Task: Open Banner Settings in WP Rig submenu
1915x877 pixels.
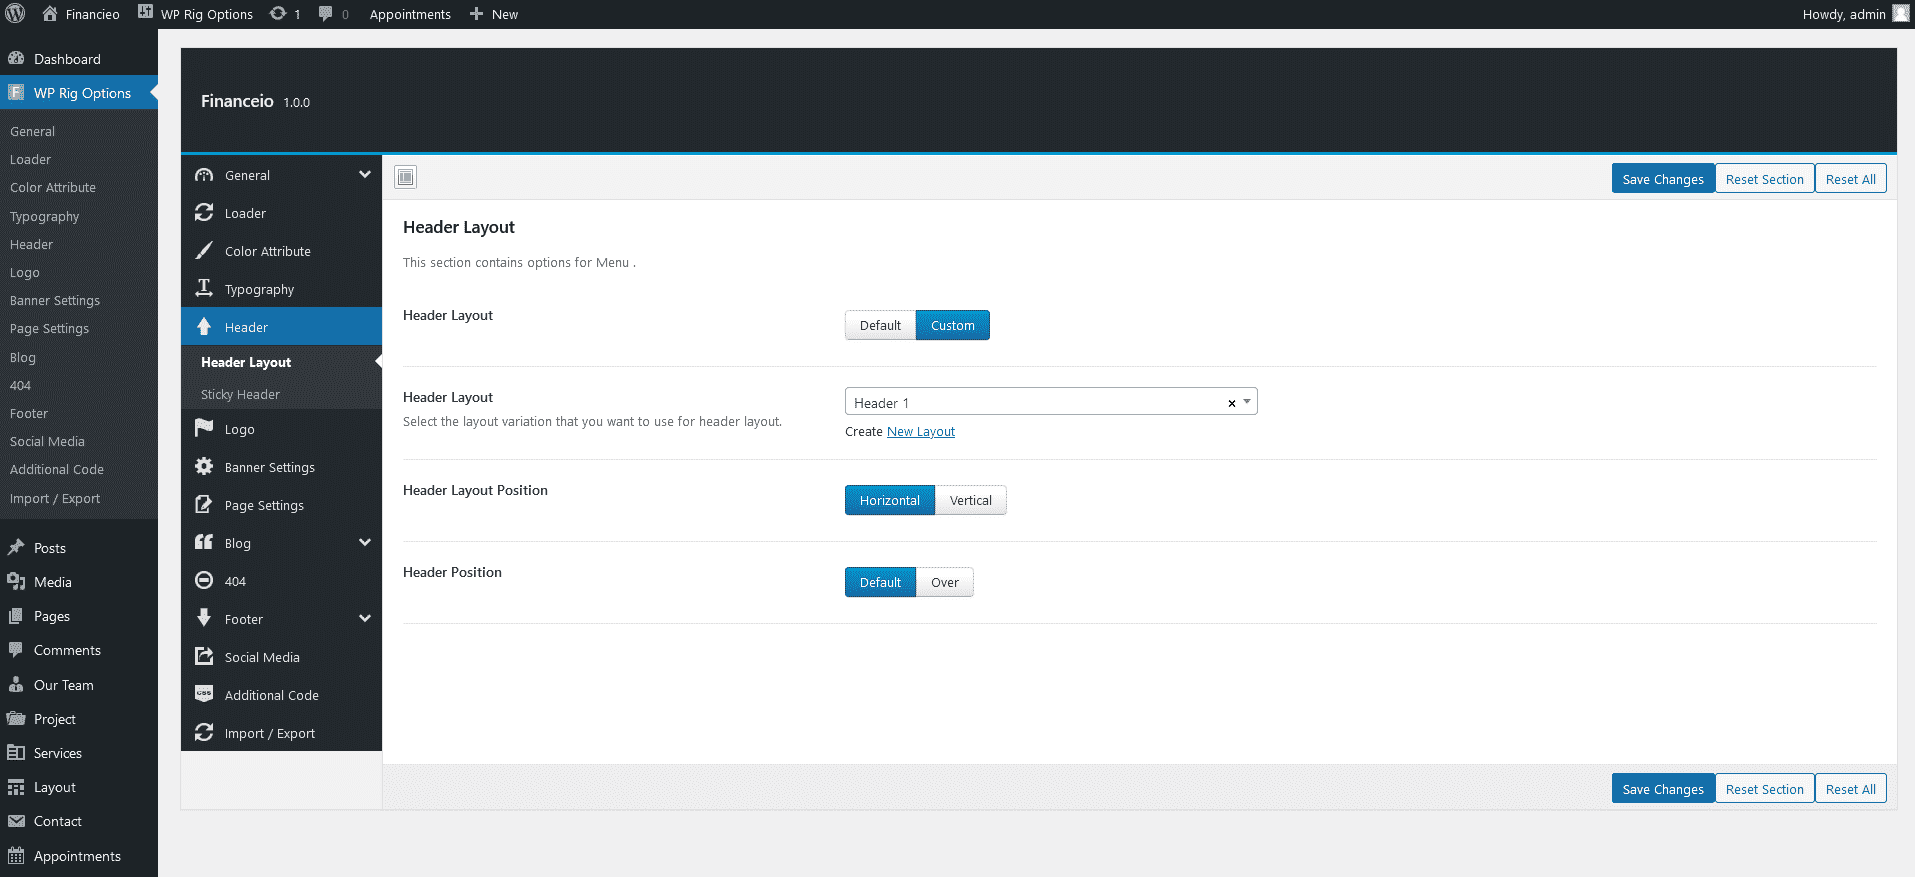Action: tap(55, 300)
